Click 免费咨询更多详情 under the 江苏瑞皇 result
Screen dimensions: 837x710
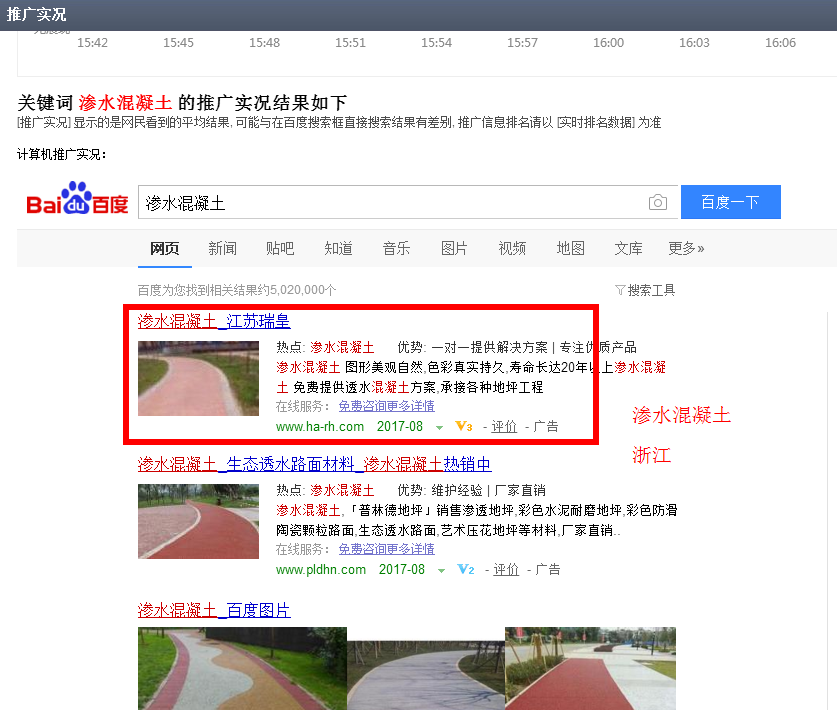click(x=386, y=406)
